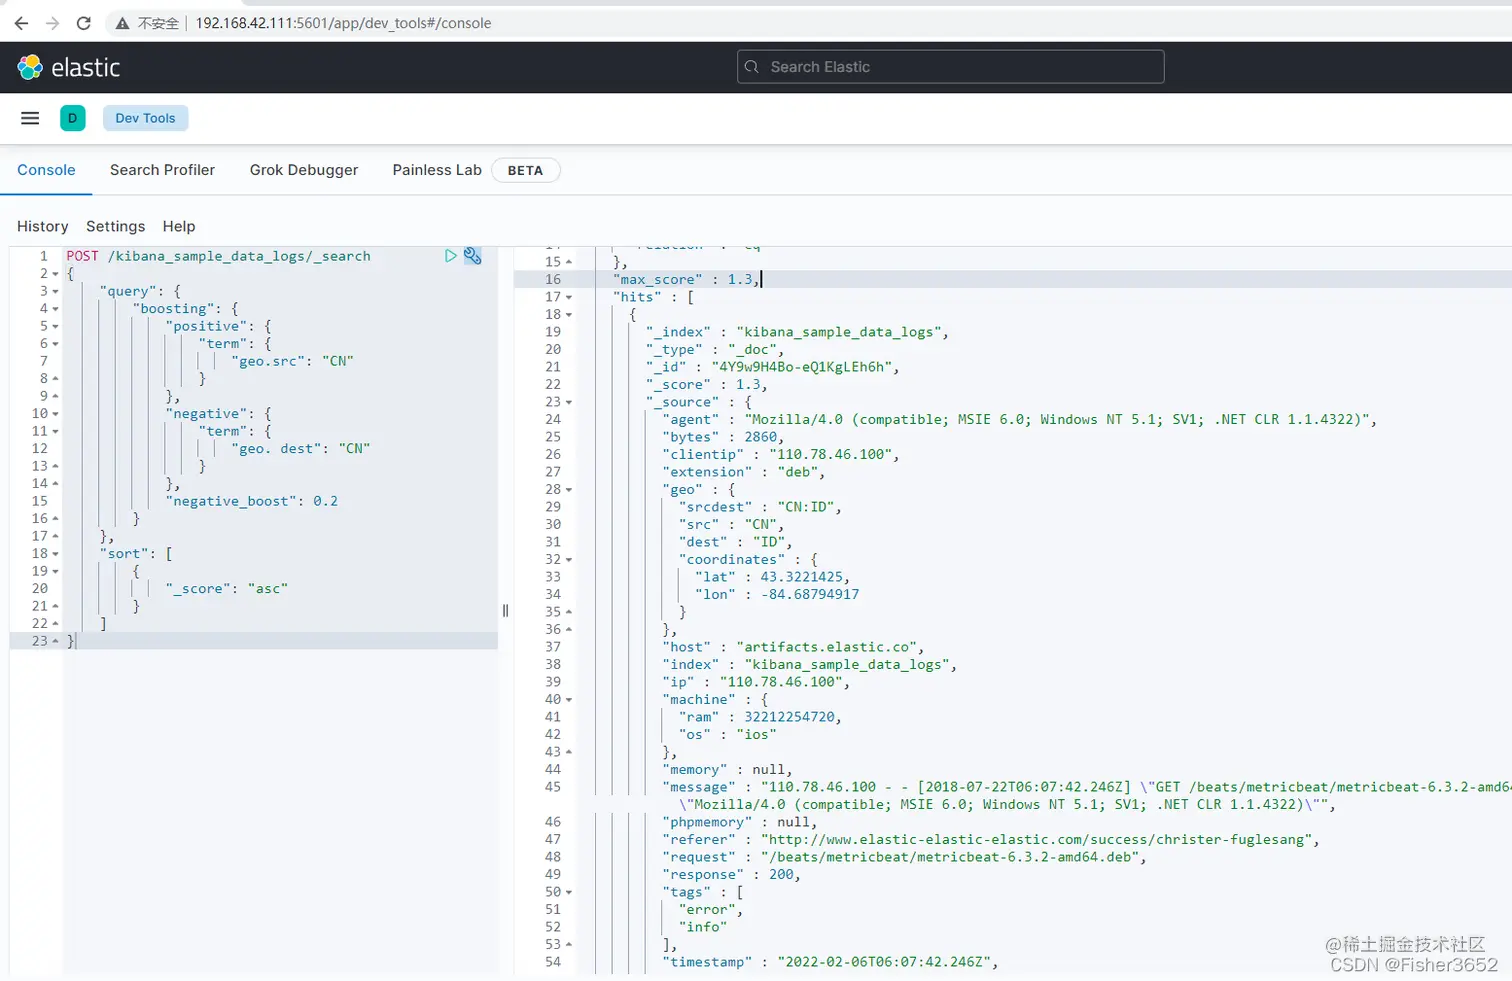Collapse the "geo" fold at response line 28

click(x=569, y=490)
